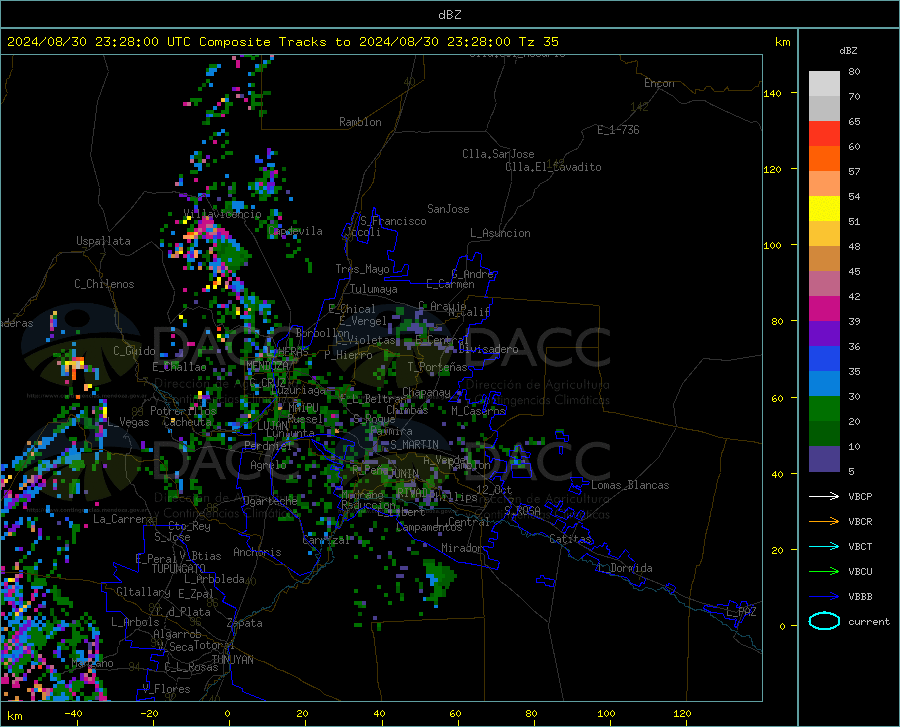Click the blue VBBB arrow symbol
The height and width of the screenshot is (727, 900).
pyautogui.click(x=824, y=596)
